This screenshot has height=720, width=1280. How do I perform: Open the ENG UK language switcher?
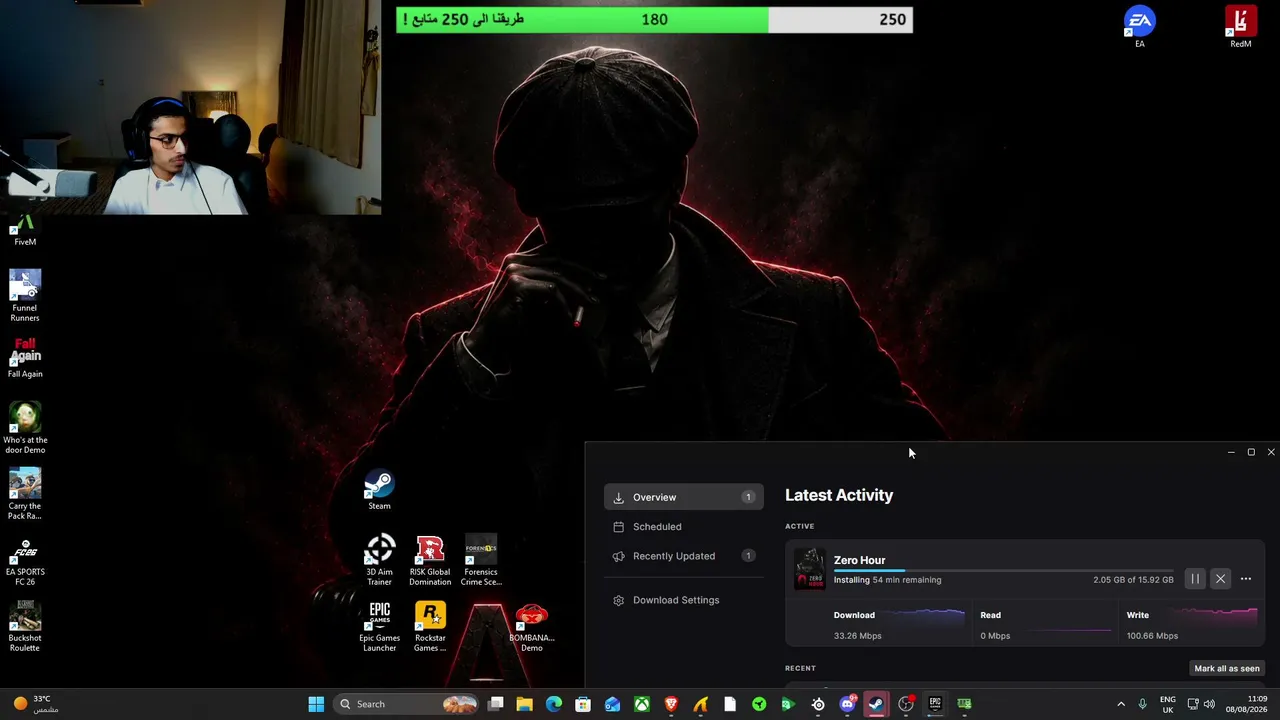point(1168,704)
